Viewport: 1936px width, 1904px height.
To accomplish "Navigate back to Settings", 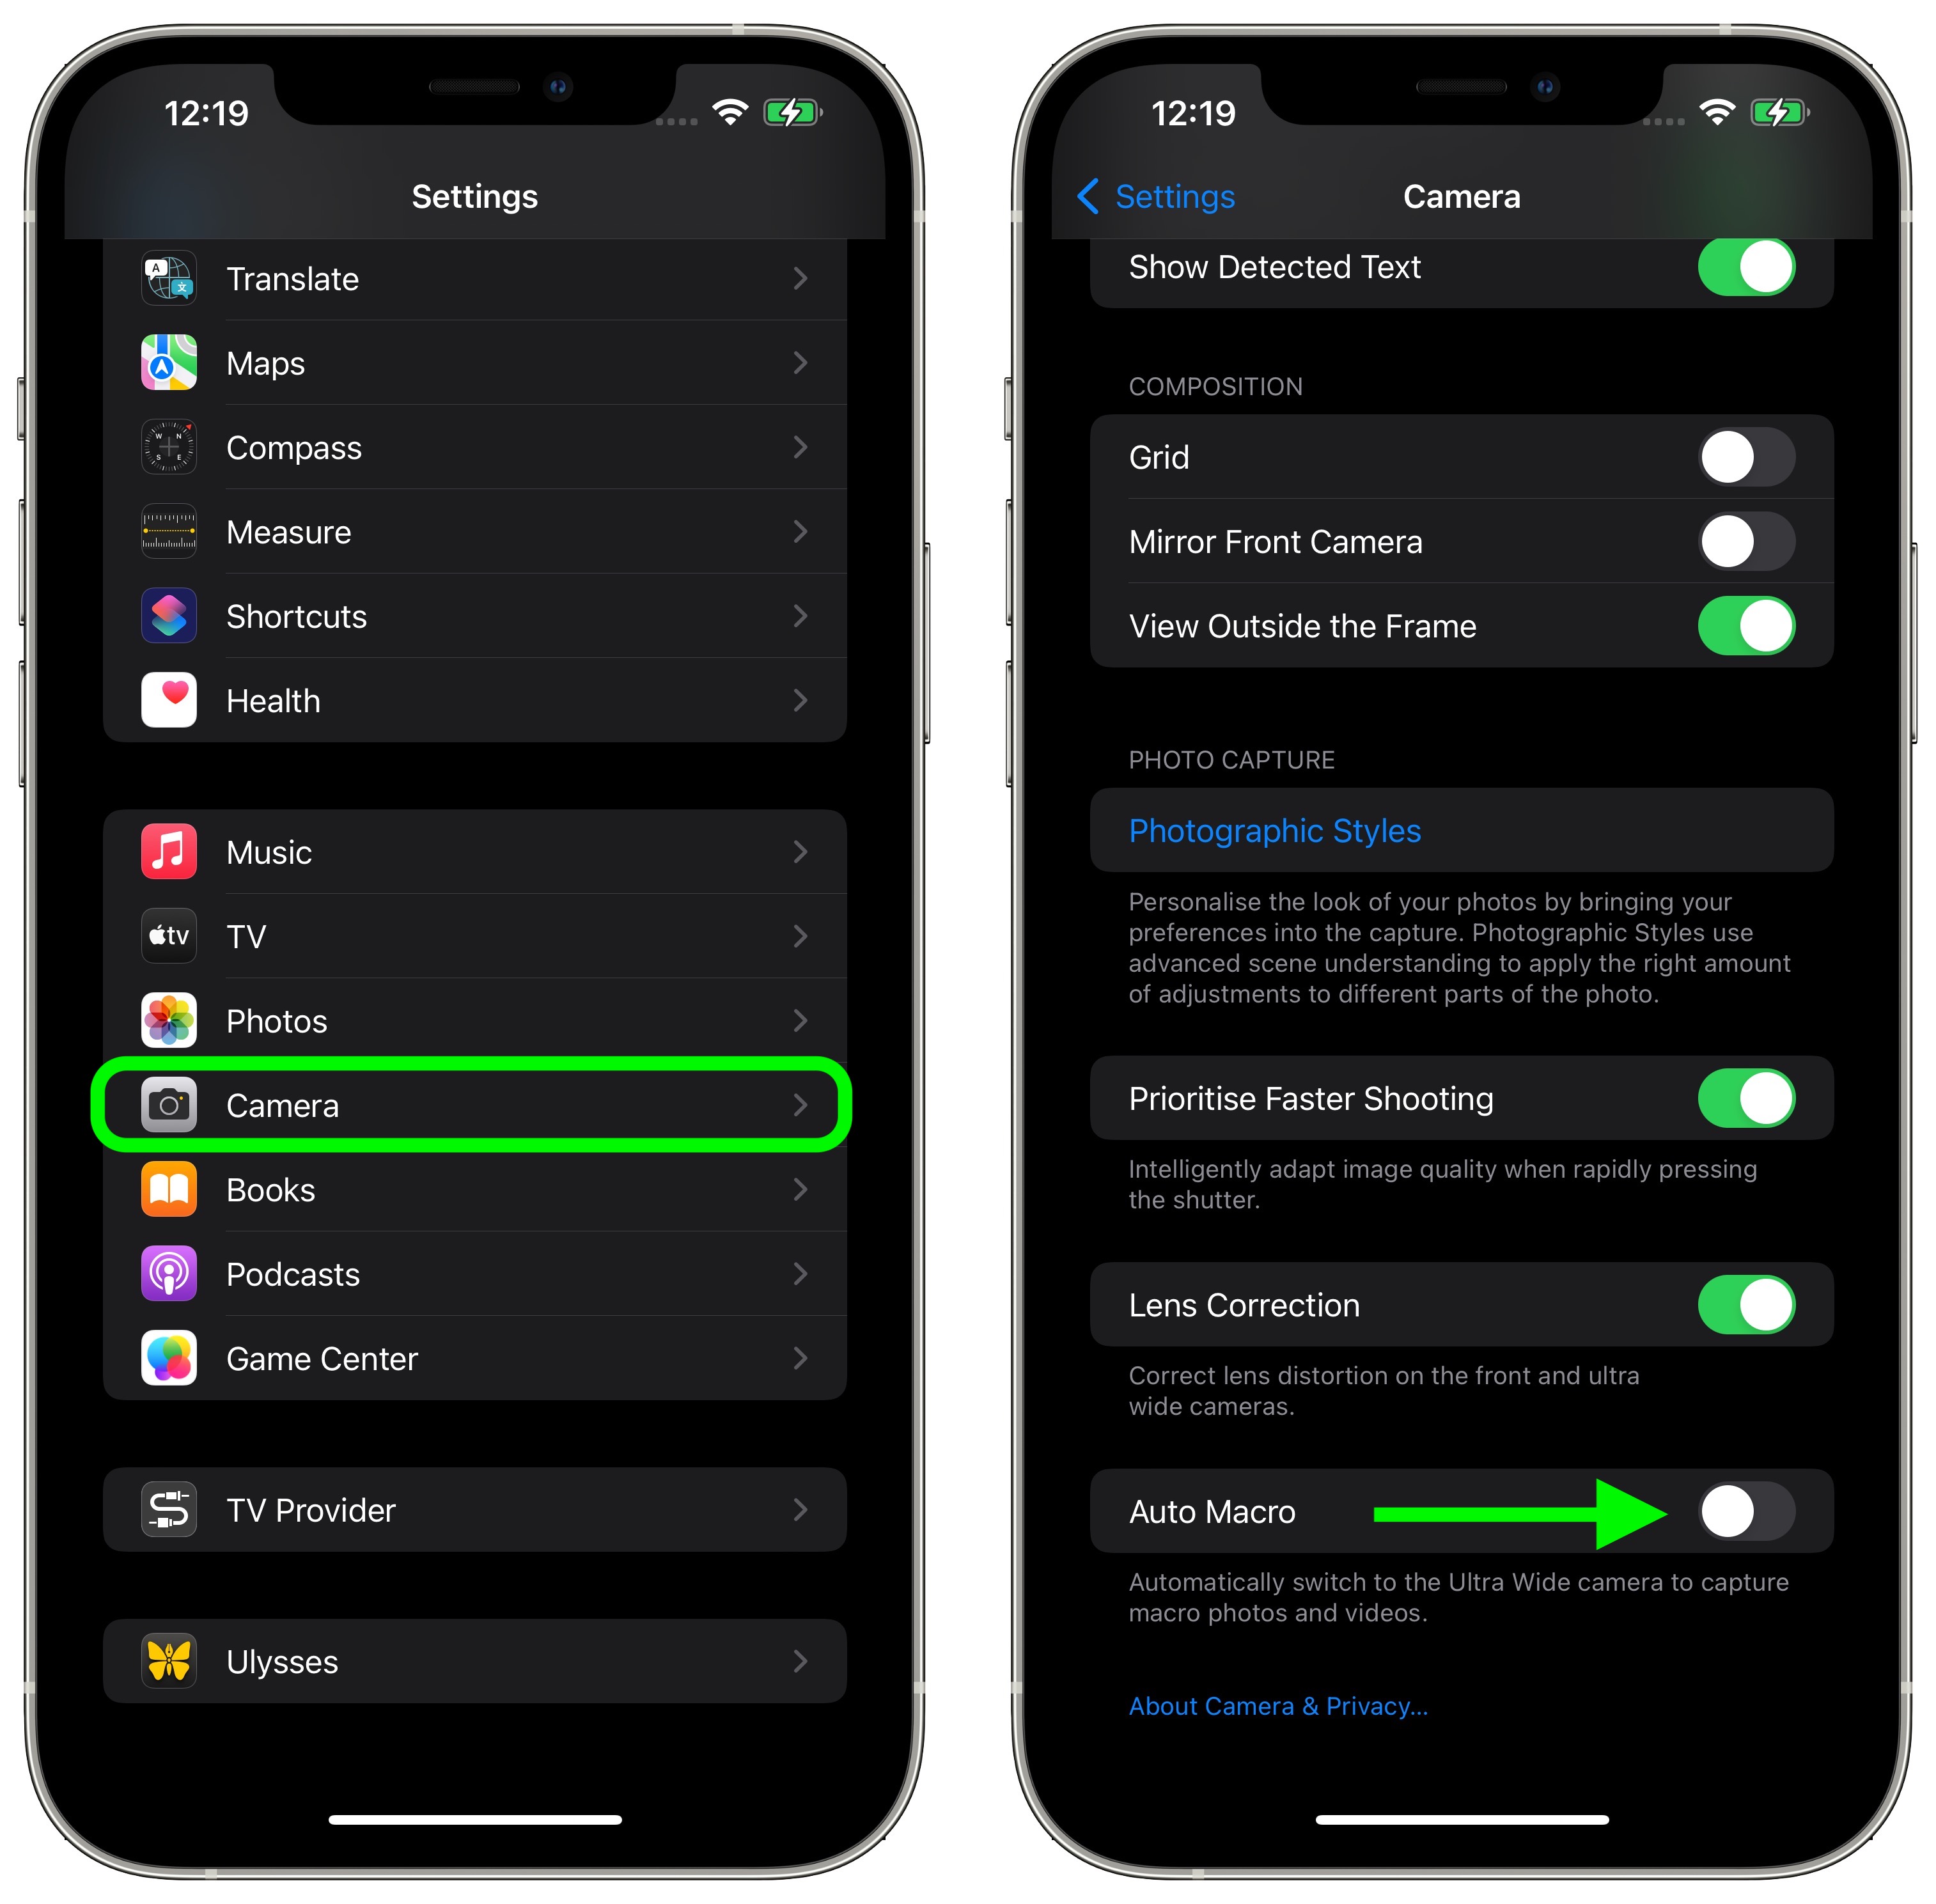I will tap(1150, 195).
